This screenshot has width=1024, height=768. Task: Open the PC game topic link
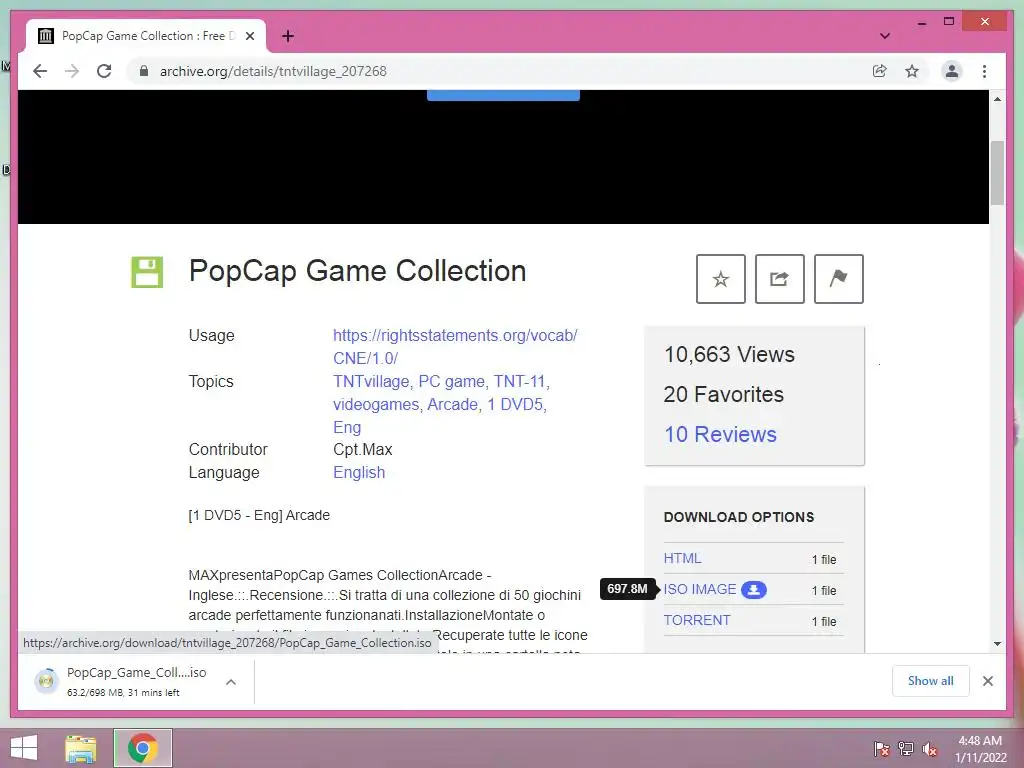451,381
